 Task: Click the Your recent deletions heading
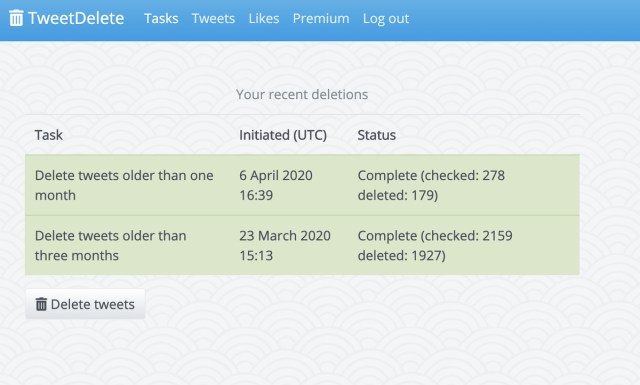302,94
